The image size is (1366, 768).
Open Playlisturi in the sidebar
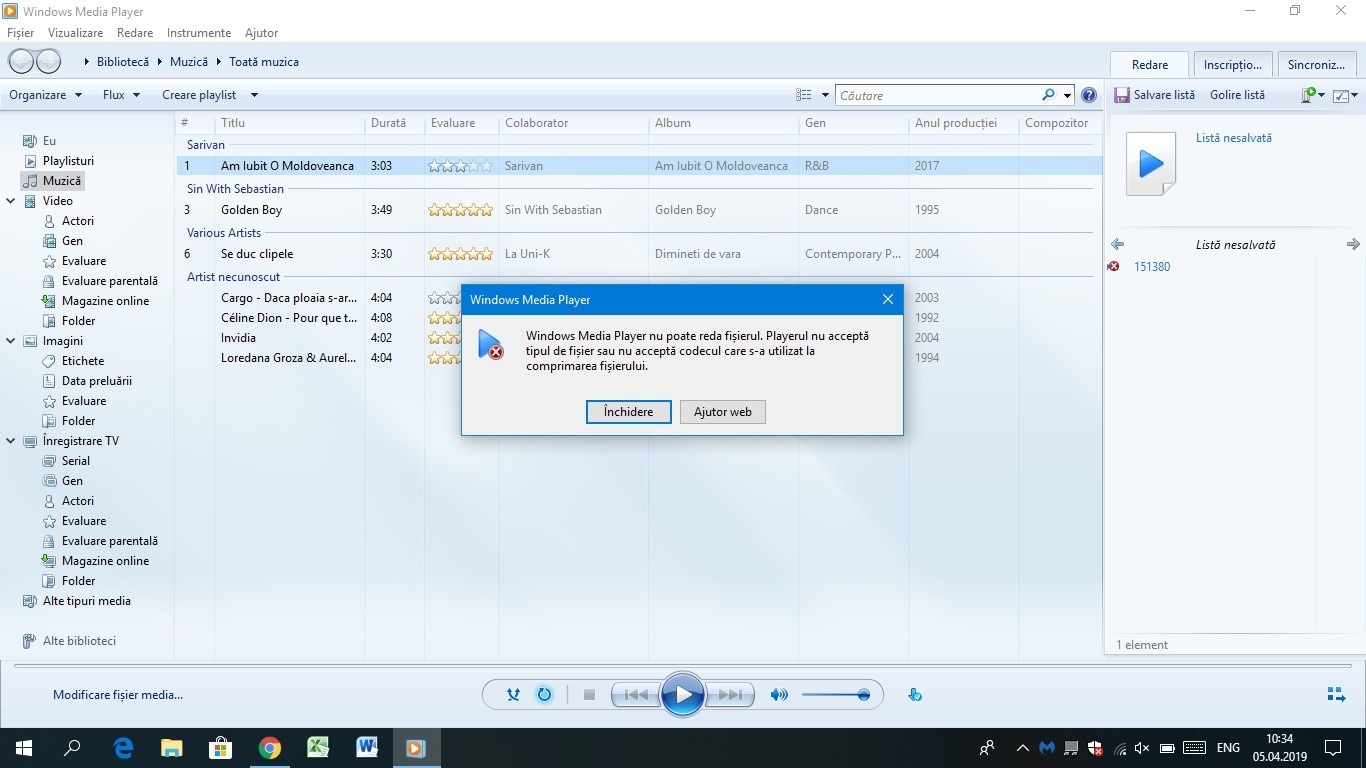point(68,161)
